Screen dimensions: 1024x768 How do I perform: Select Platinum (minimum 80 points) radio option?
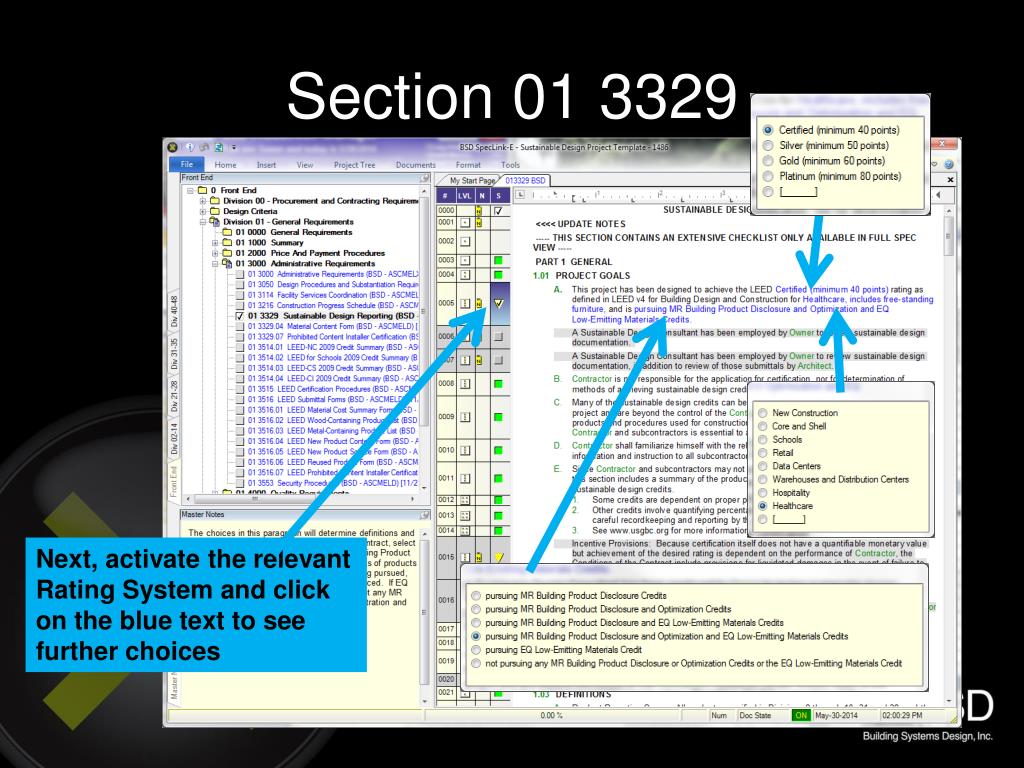[768, 176]
